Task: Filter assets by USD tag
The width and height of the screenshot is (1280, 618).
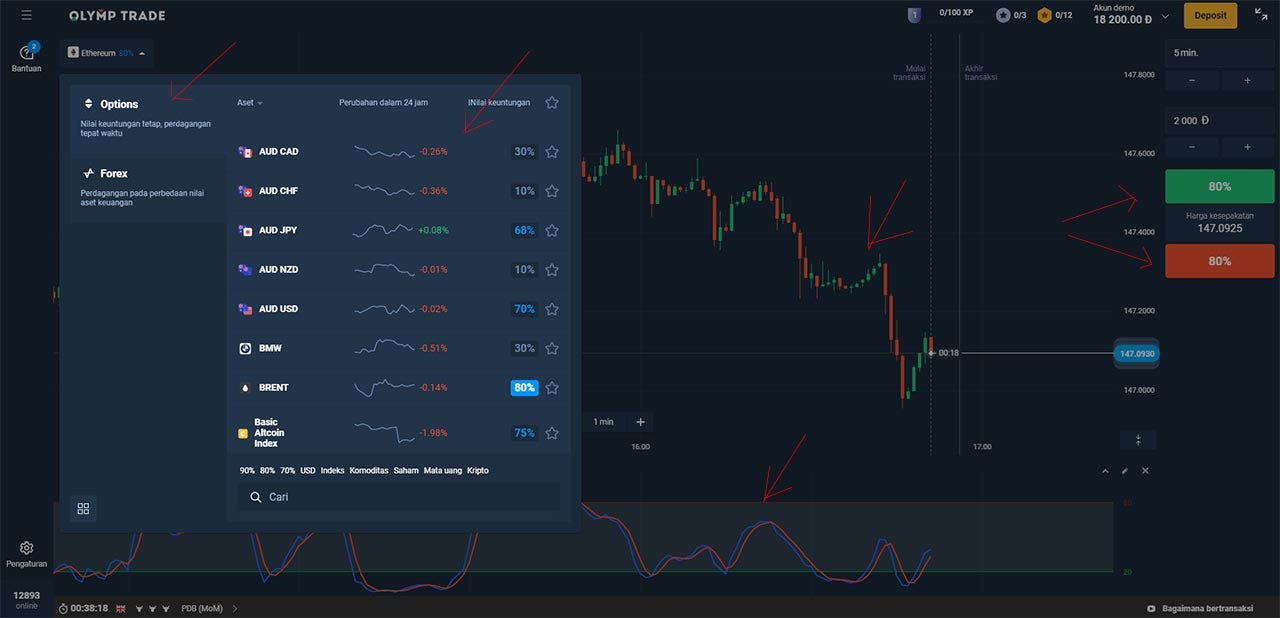Action: pyautogui.click(x=308, y=470)
